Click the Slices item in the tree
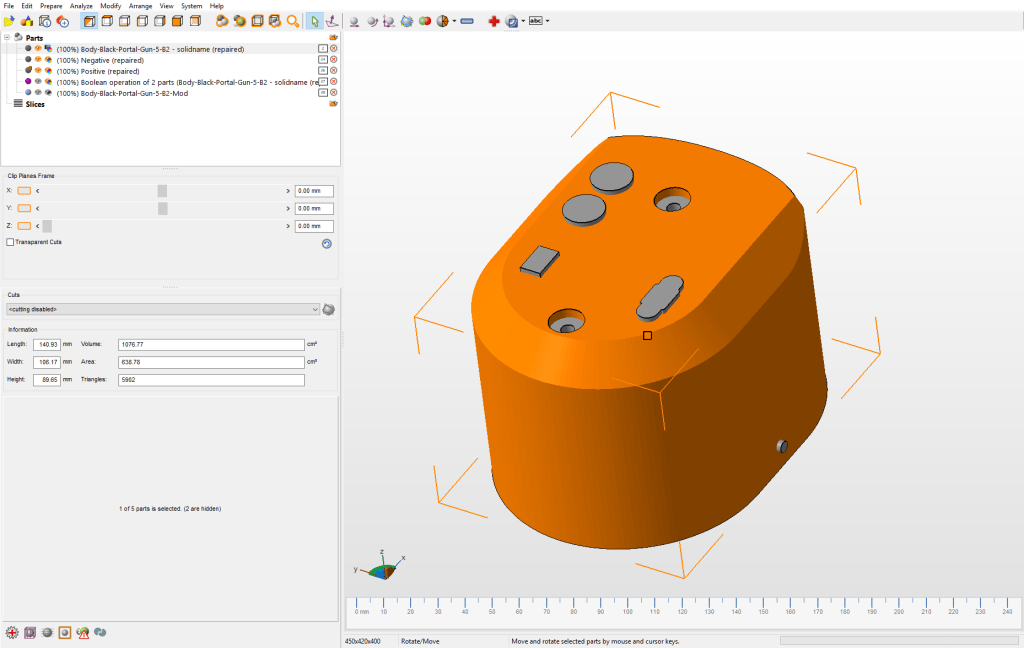Screen dimensions: 1024x648 35,104
